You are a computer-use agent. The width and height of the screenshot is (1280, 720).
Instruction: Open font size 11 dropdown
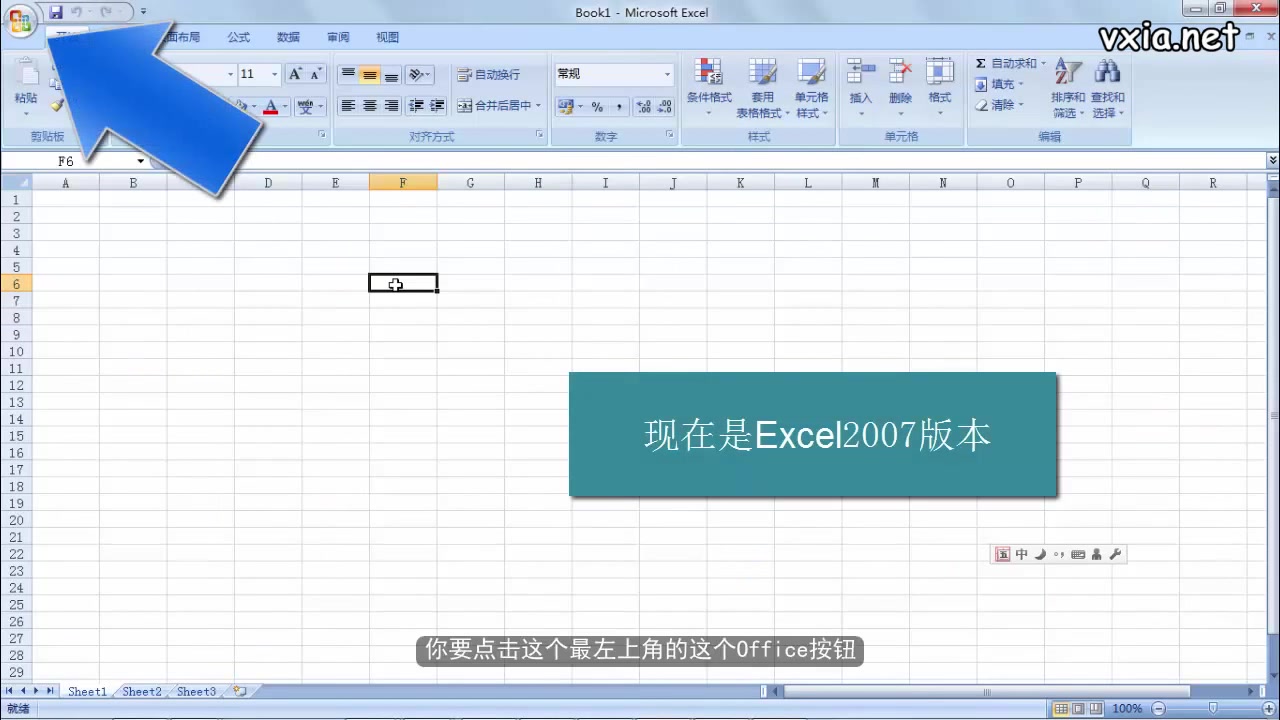[274, 74]
